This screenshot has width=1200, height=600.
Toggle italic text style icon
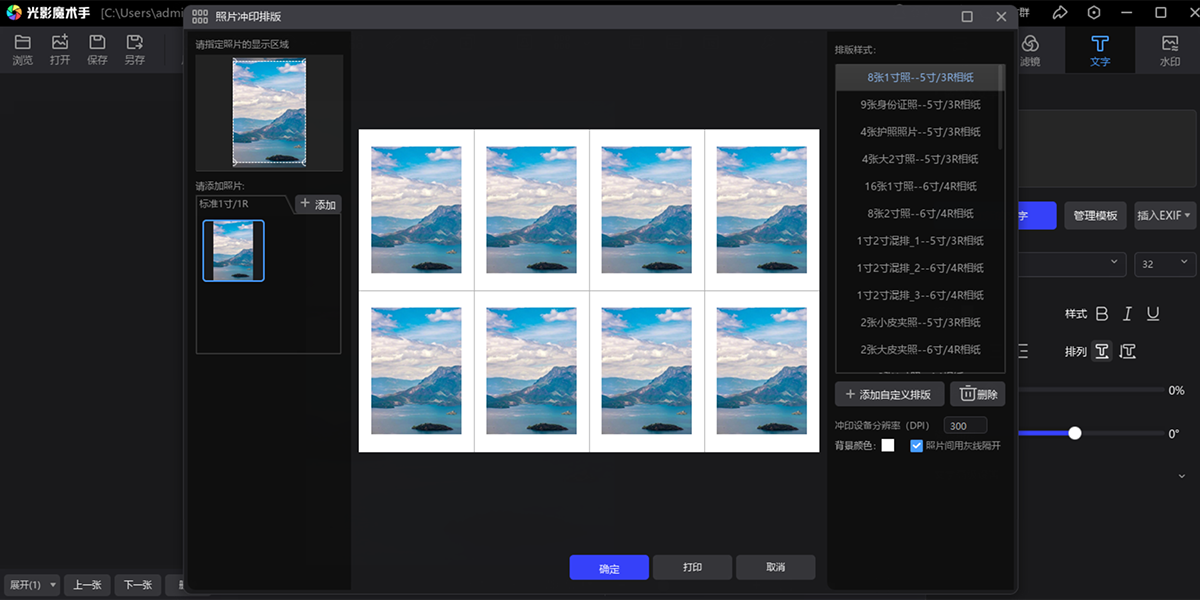point(1127,314)
